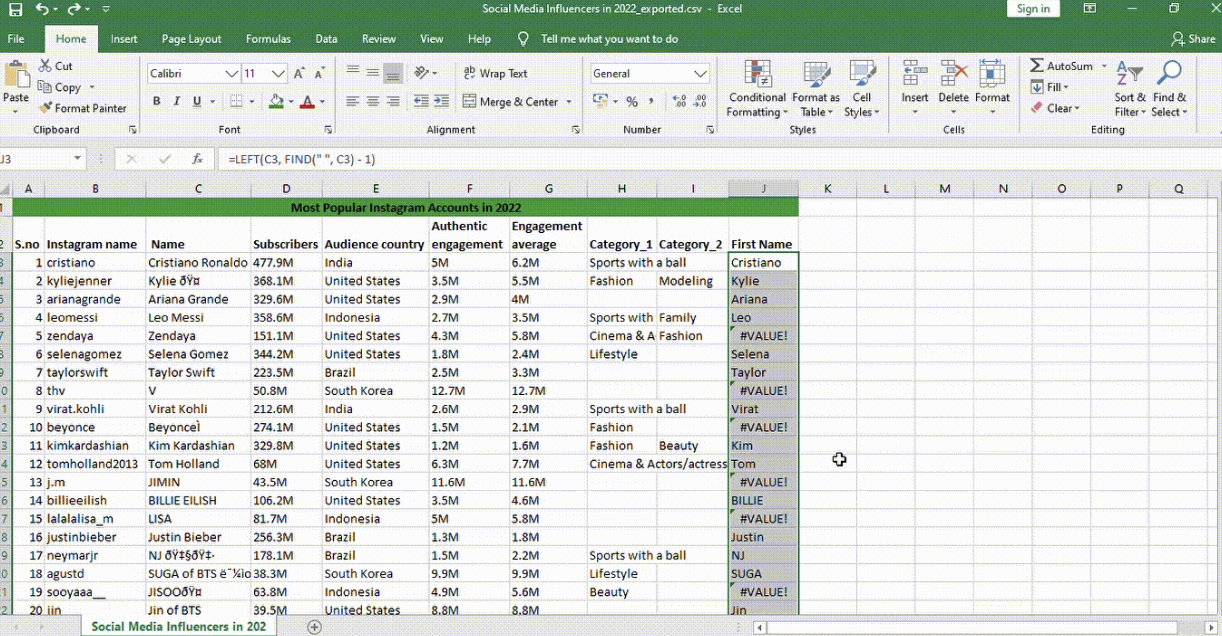This screenshot has height=636, width=1222.
Task: Switch to the Formulas ribbon tab
Action: tap(268, 39)
